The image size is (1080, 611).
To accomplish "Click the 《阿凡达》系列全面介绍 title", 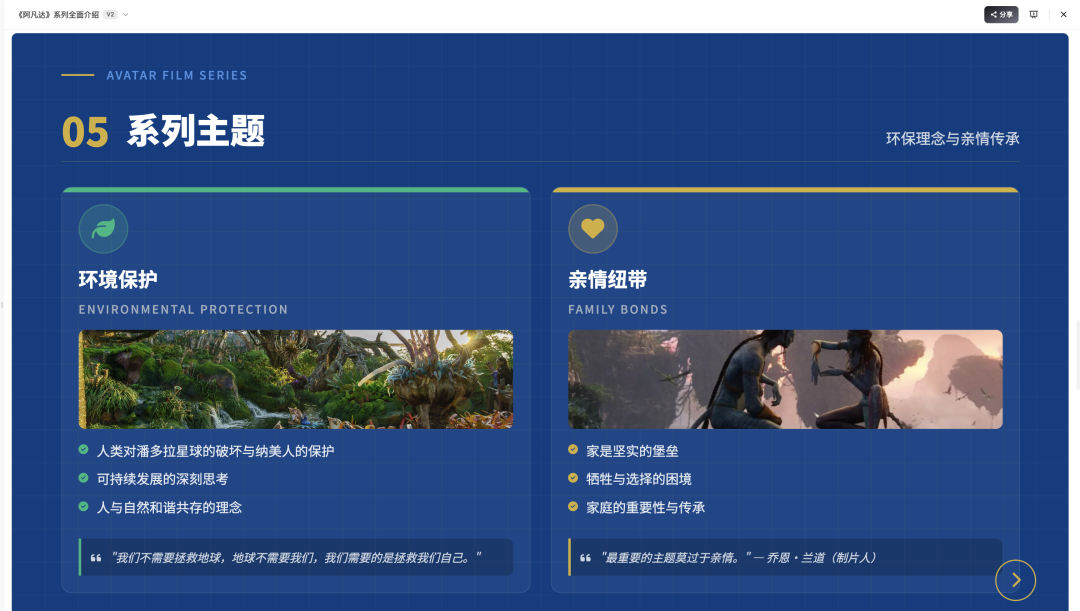I will point(59,14).
